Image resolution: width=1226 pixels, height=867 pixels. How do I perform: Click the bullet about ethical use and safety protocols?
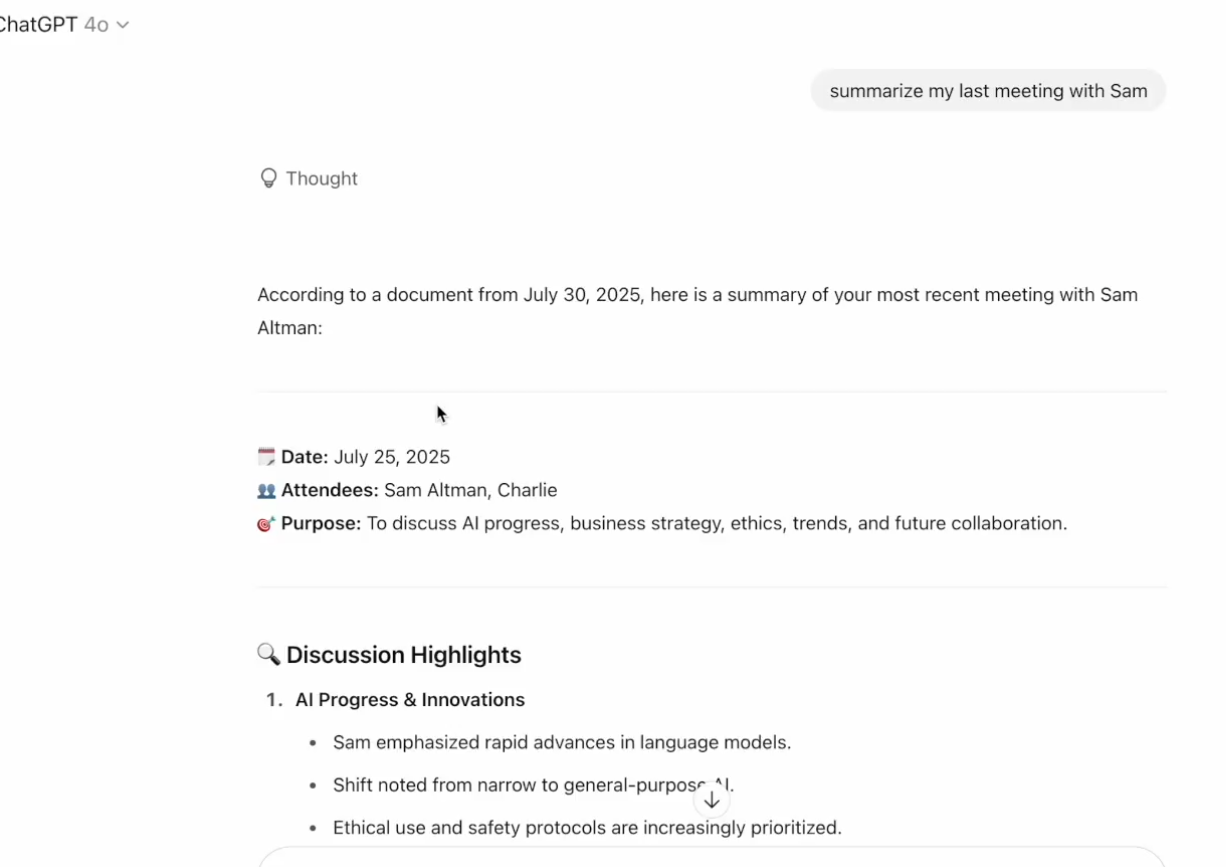coord(587,828)
